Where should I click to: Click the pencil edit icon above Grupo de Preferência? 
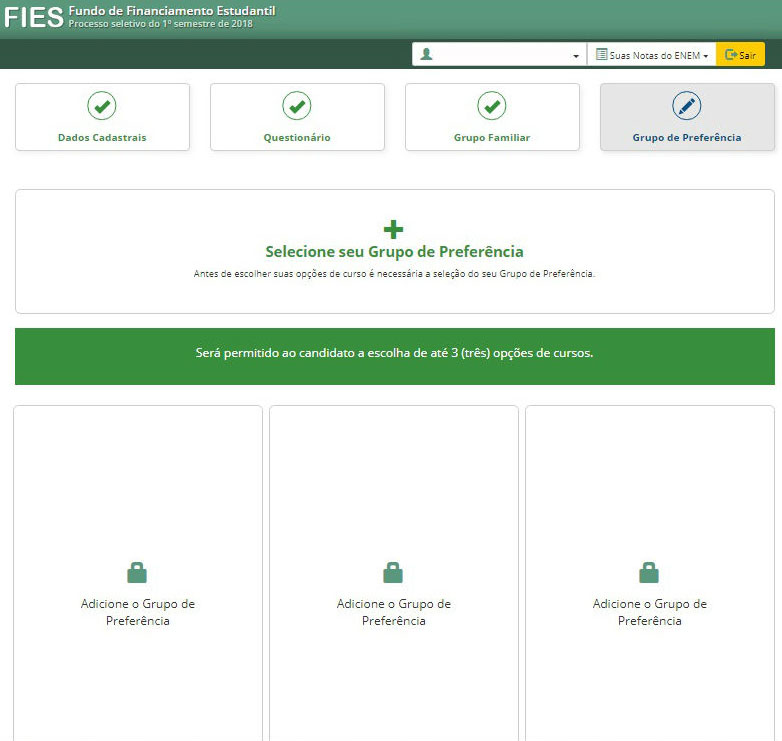[x=687, y=106]
